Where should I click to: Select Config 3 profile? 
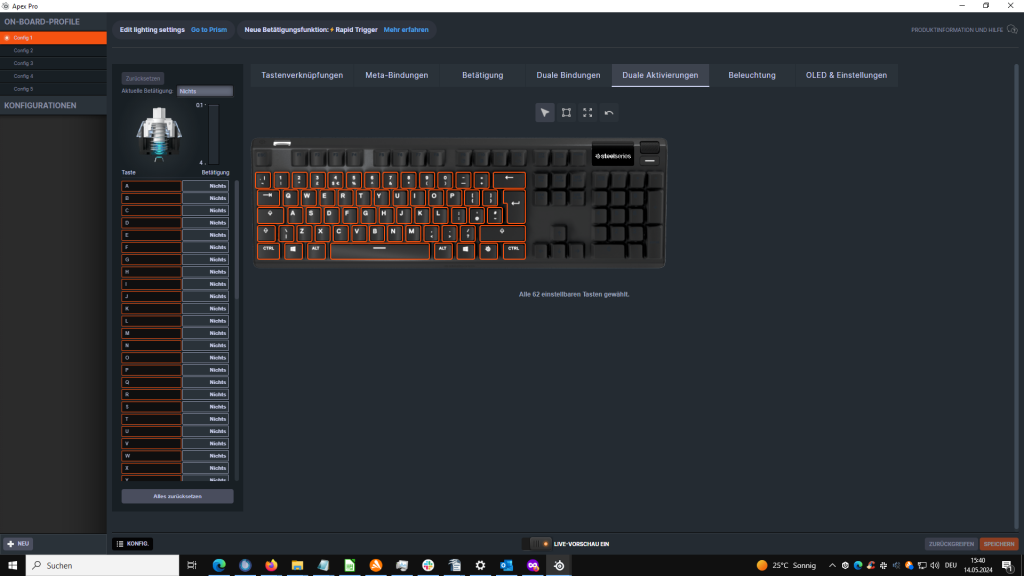tap(54, 63)
